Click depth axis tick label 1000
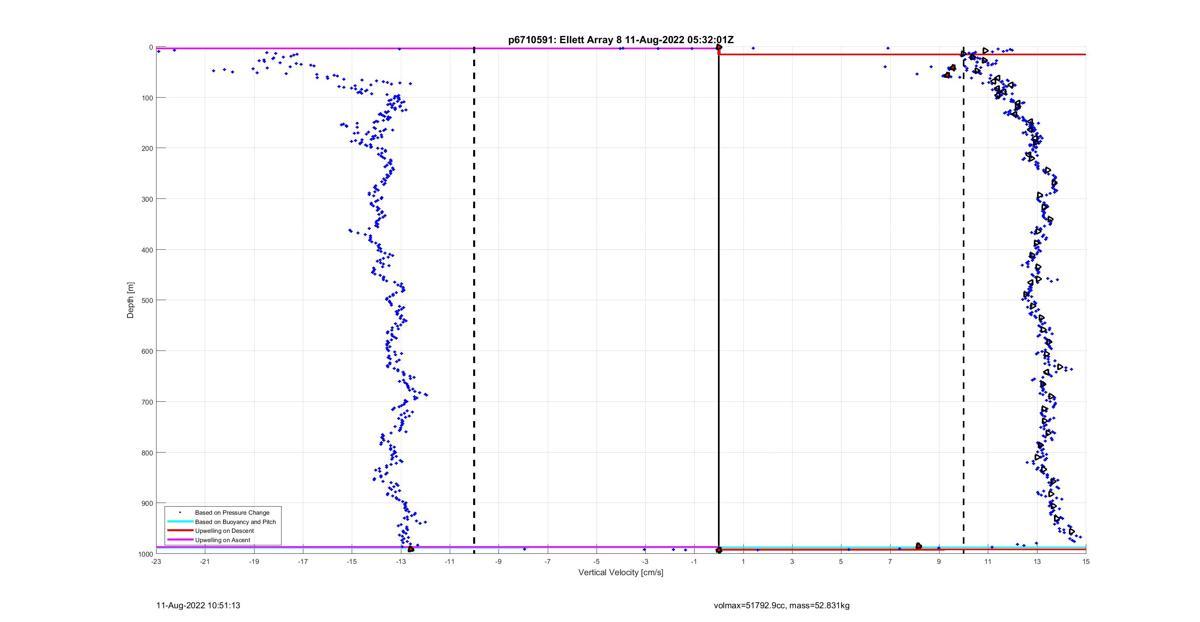The image size is (1200, 622). [145, 554]
